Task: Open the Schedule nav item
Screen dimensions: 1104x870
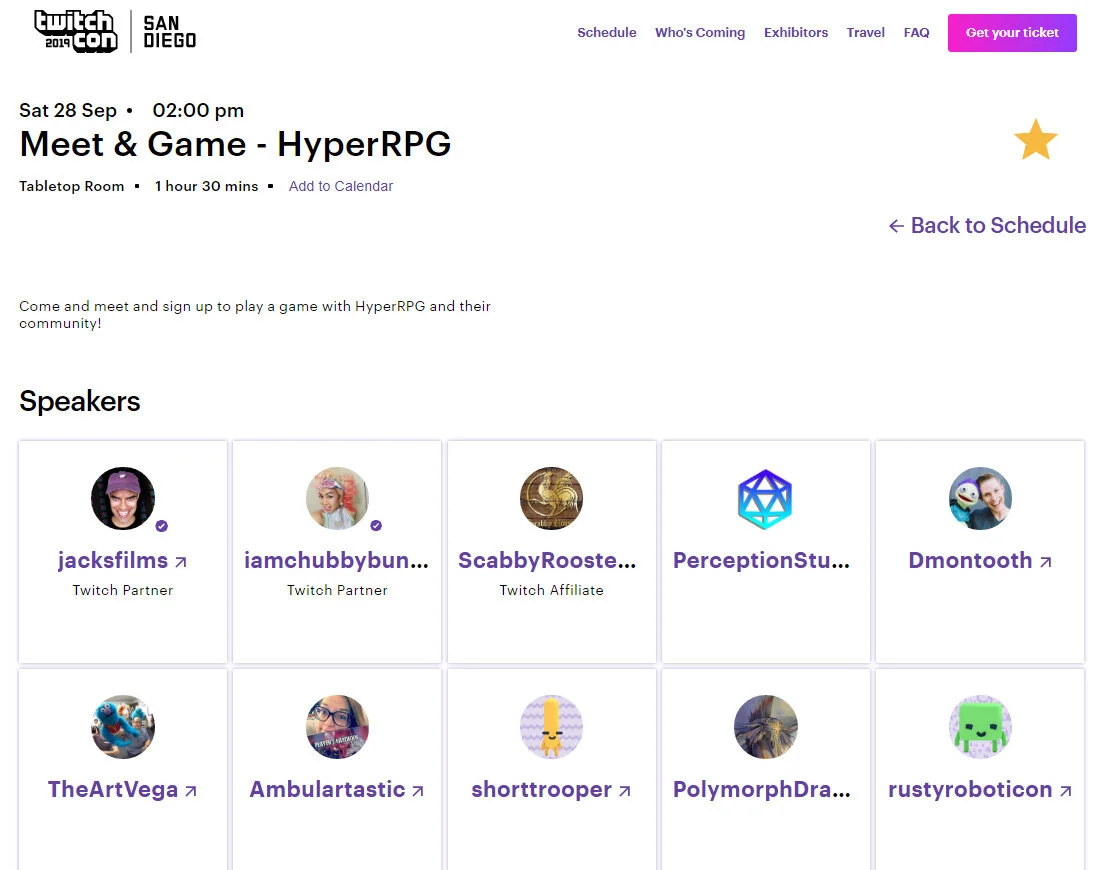Action: tap(606, 32)
